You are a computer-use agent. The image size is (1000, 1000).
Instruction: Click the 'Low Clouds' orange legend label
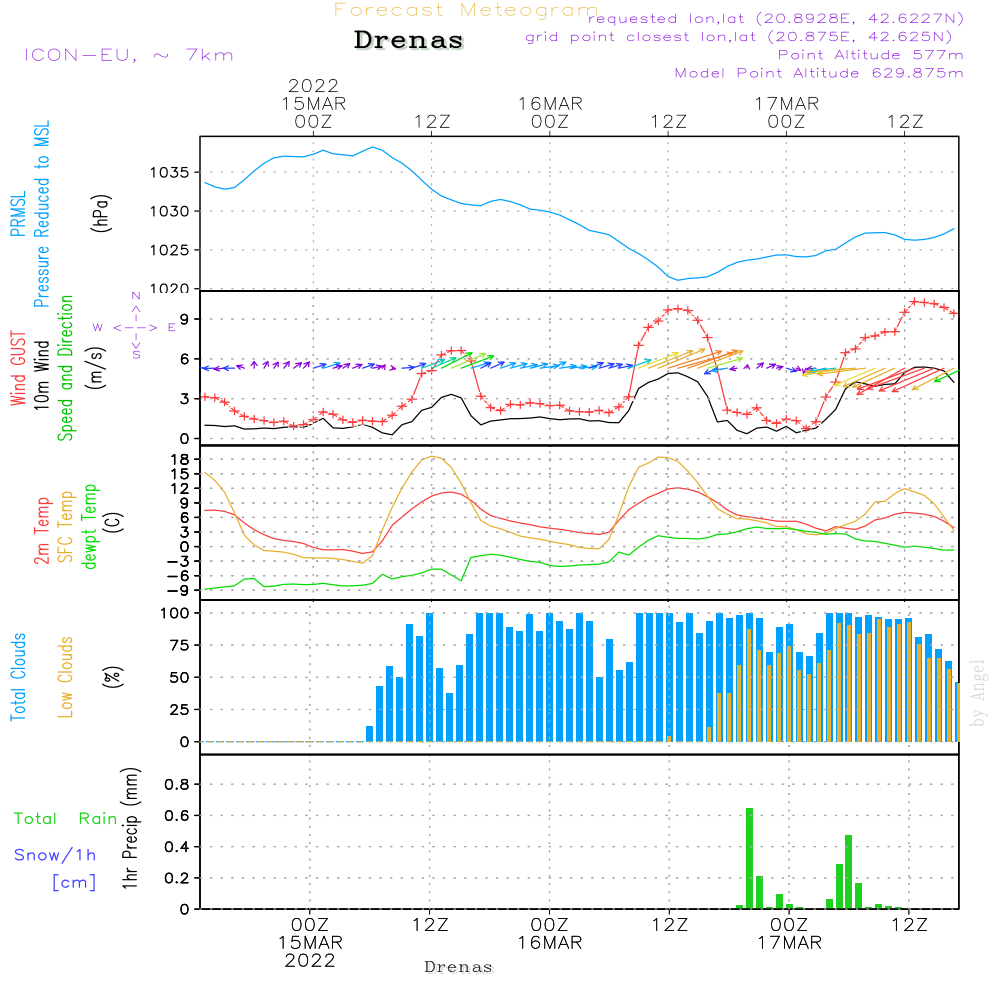pos(66,677)
